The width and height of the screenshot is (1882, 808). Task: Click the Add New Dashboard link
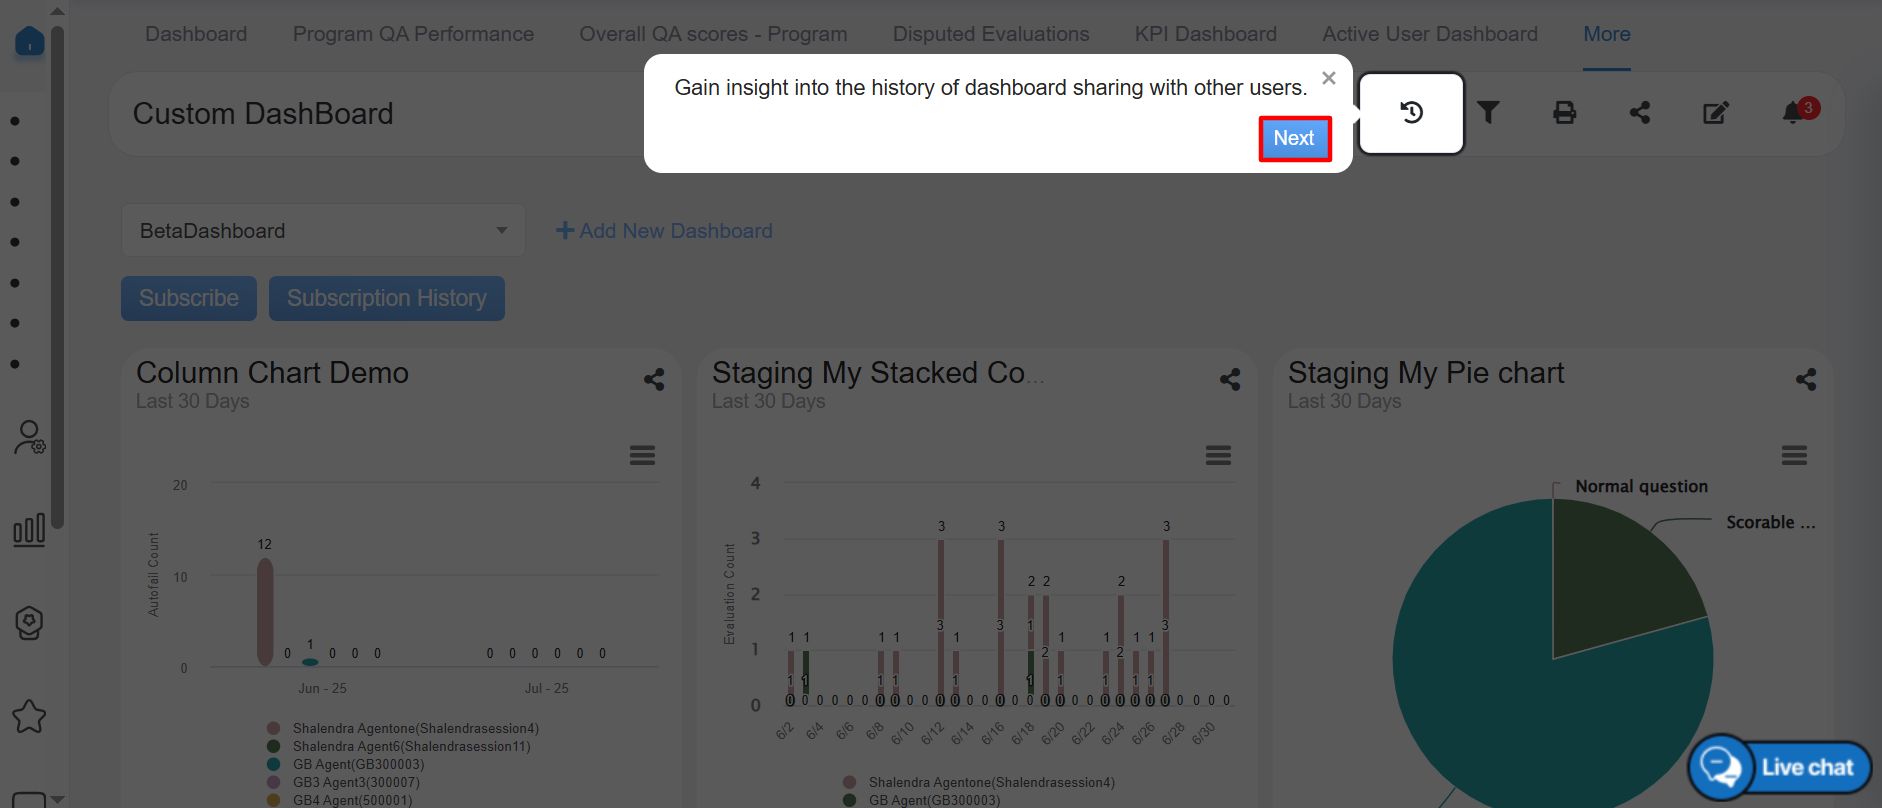tap(665, 231)
